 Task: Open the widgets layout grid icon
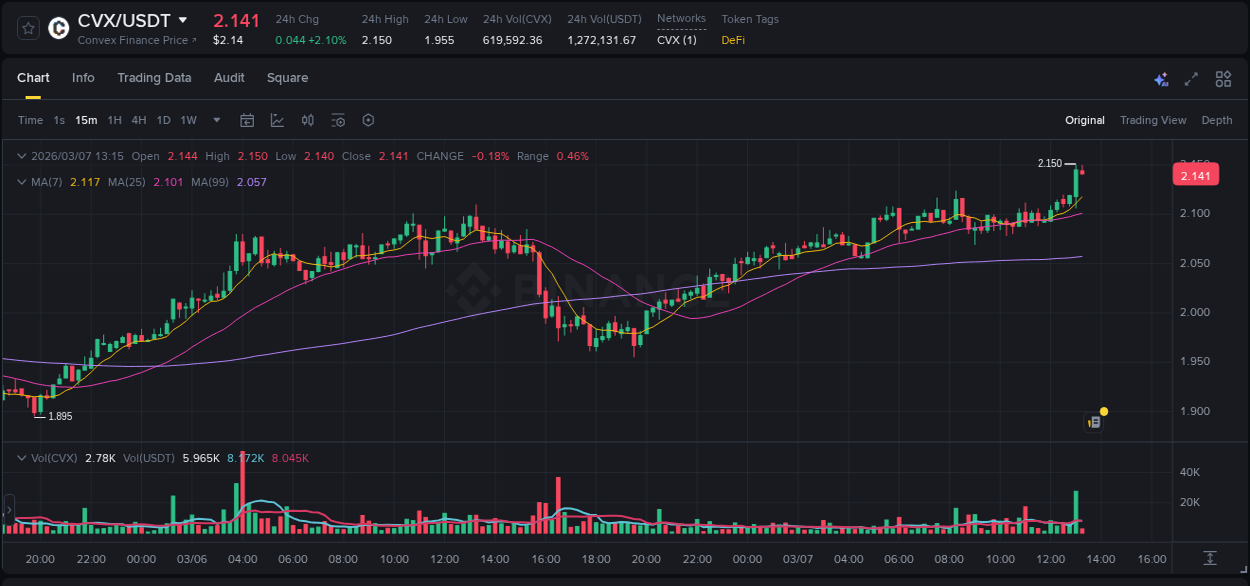pyautogui.click(x=1221, y=78)
